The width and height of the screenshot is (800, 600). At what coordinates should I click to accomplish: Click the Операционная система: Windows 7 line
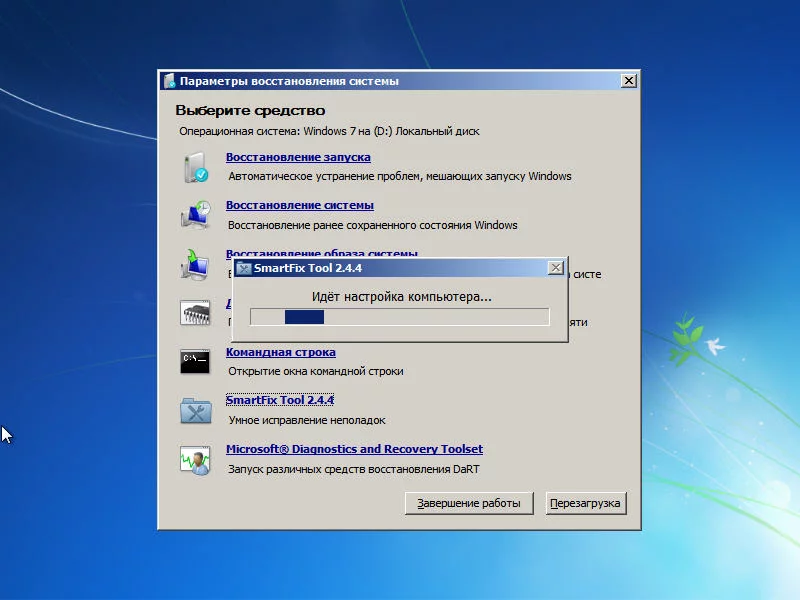pos(329,131)
